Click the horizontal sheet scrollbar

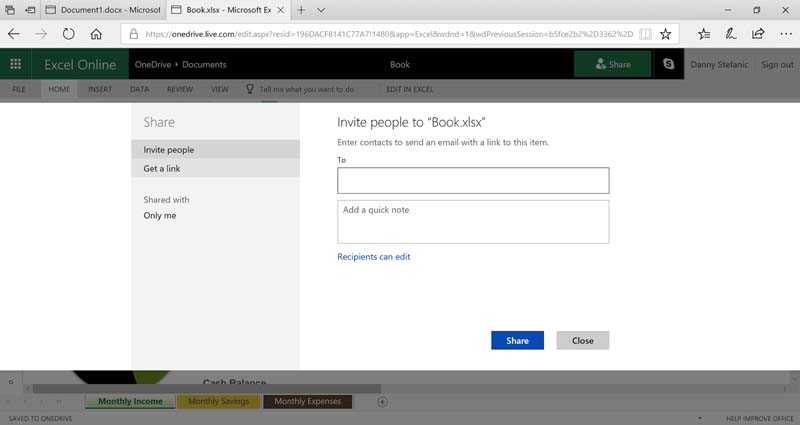(x=207, y=389)
